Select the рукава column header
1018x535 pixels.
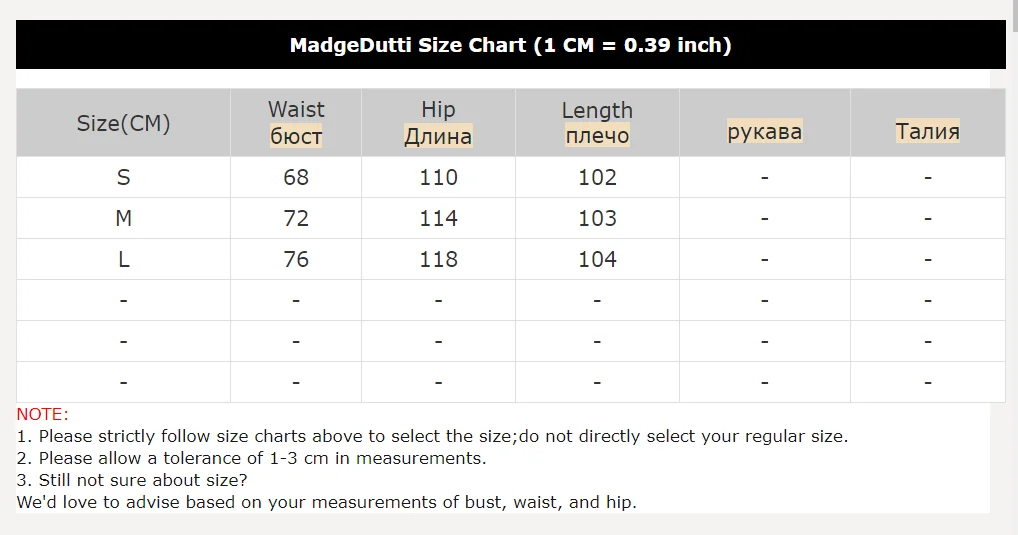click(x=764, y=131)
